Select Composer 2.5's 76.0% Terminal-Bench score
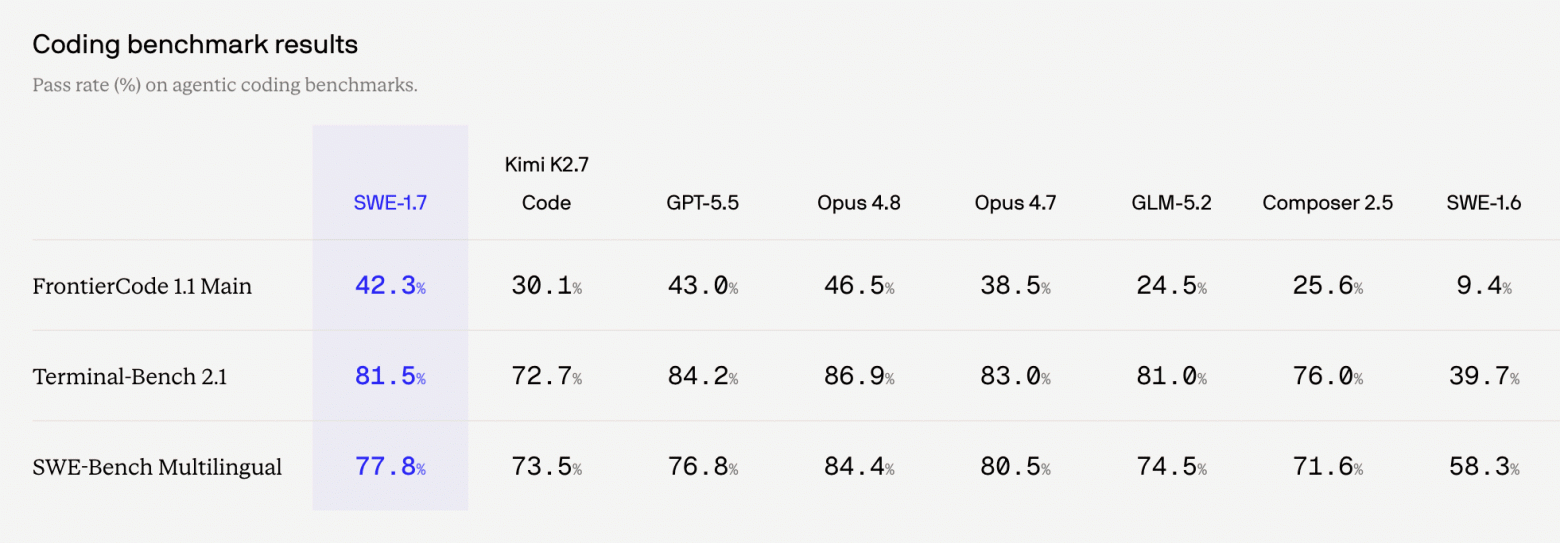1560x543 pixels. tap(1327, 377)
